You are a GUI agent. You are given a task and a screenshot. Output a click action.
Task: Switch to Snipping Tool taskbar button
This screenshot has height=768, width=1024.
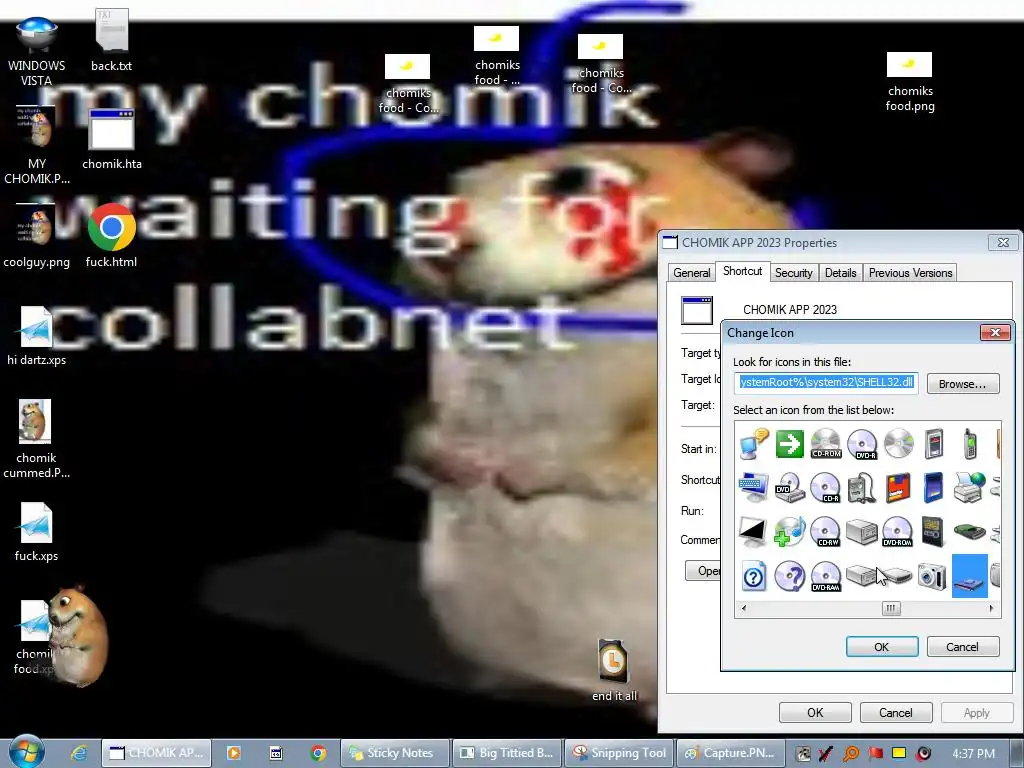[x=619, y=753]
